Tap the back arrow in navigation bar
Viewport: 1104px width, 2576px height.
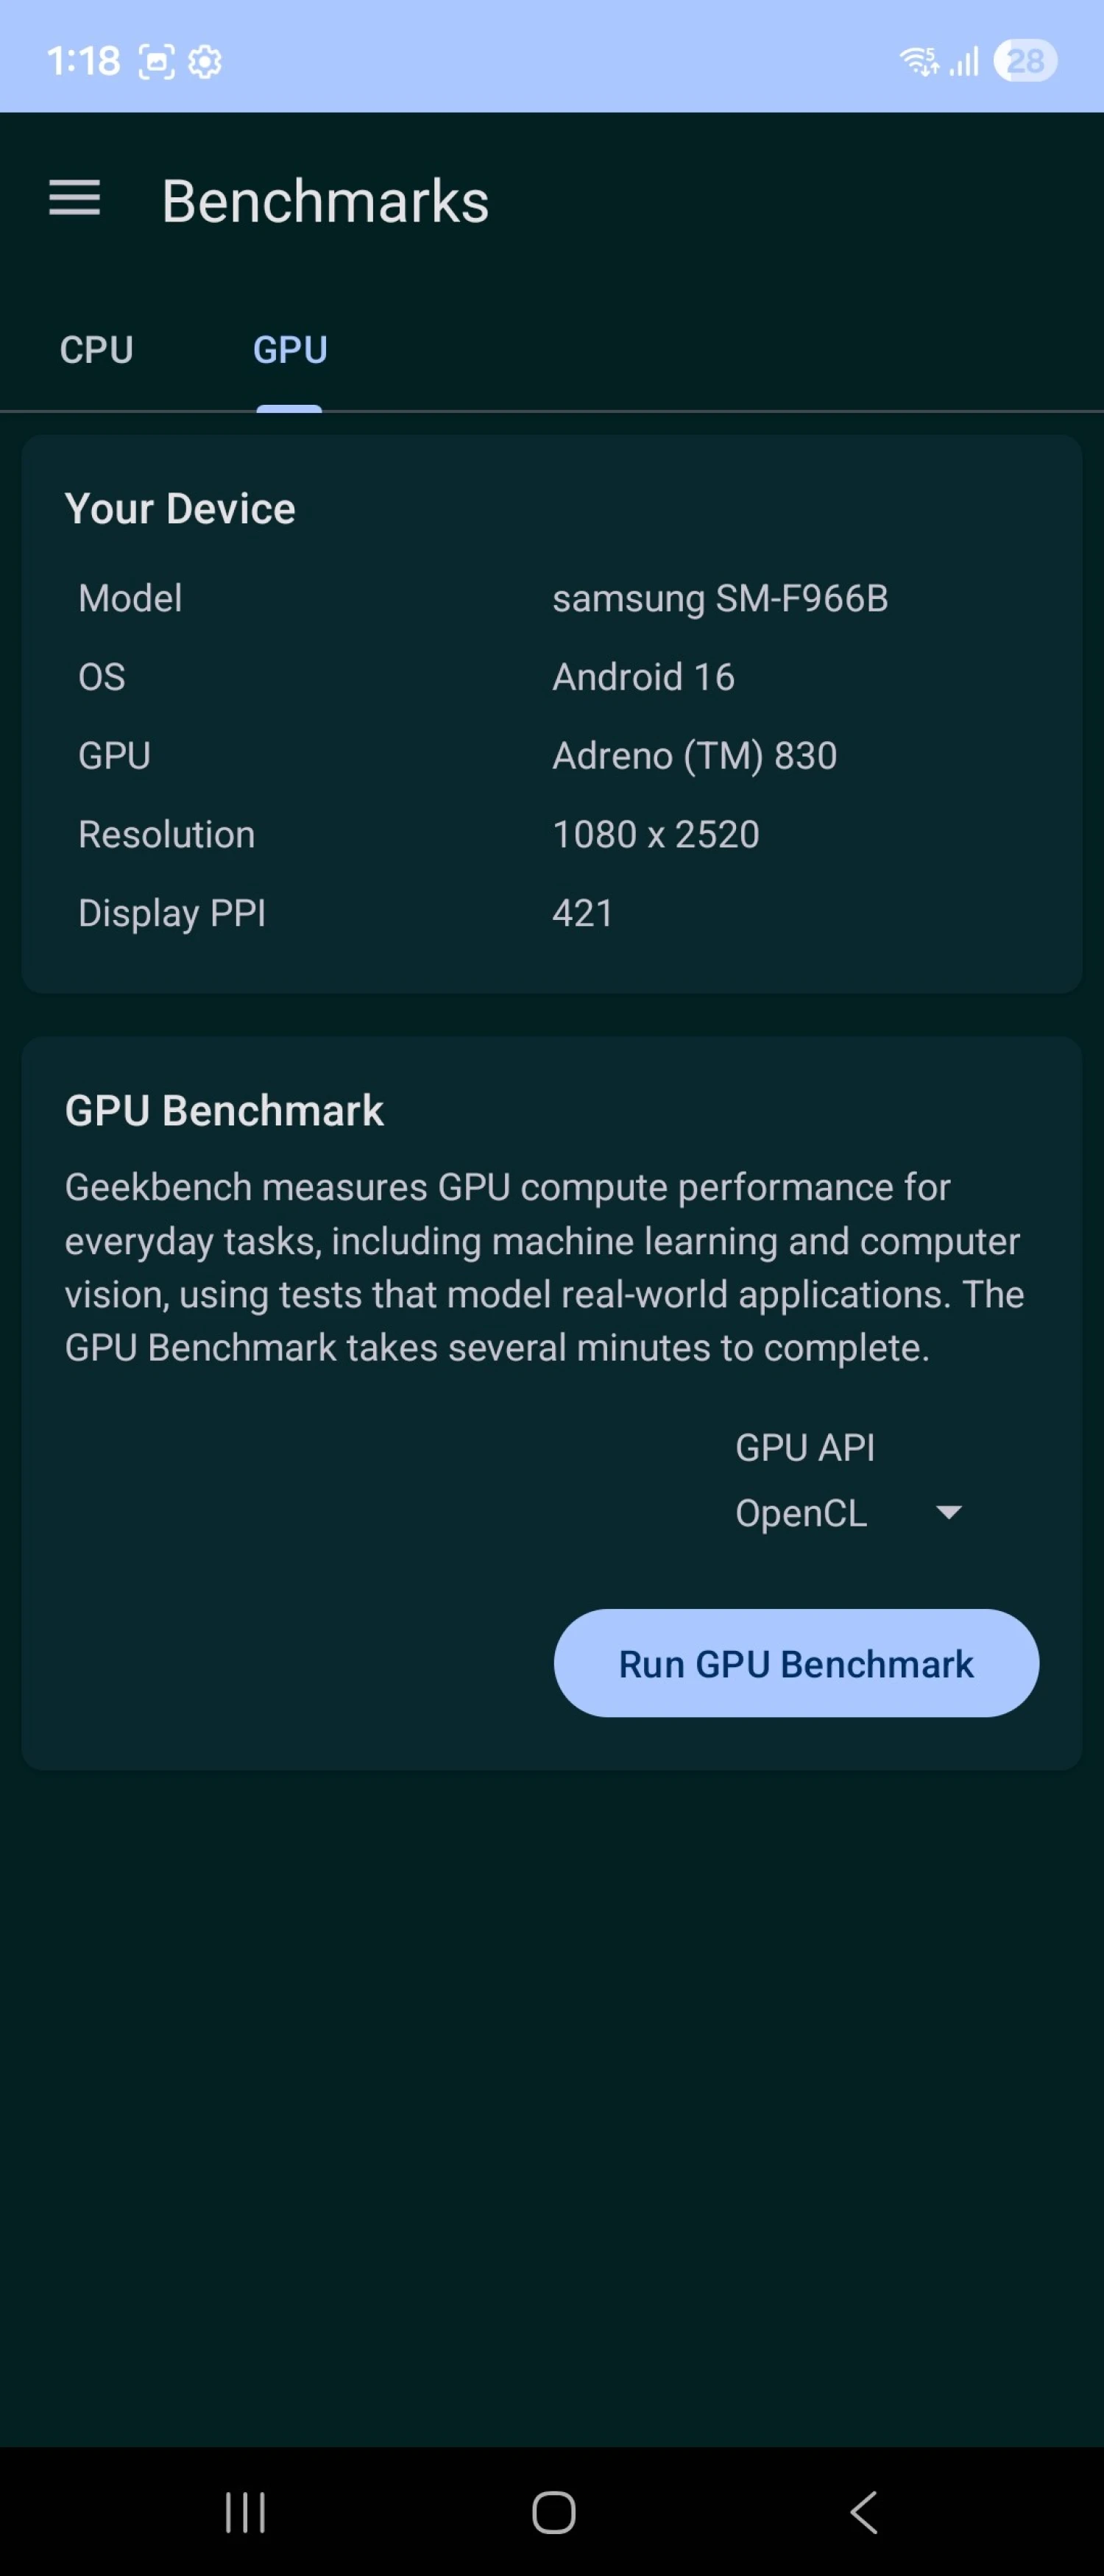[x=864, y=2512]
